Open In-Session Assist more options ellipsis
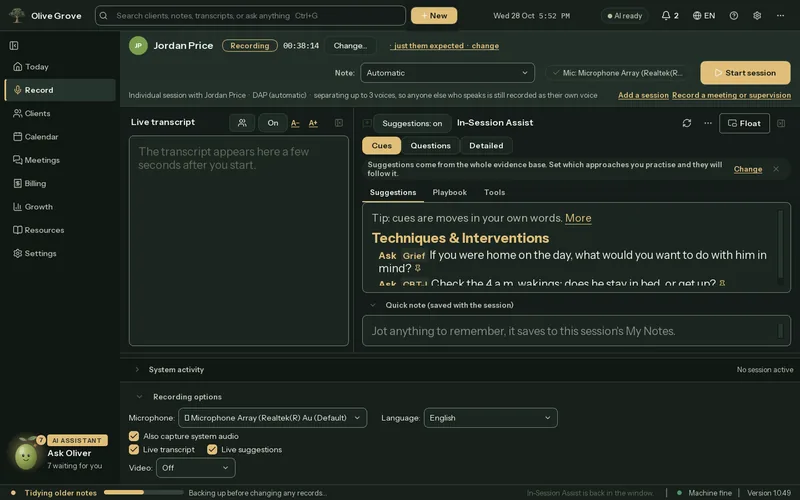 pos(708,123)
